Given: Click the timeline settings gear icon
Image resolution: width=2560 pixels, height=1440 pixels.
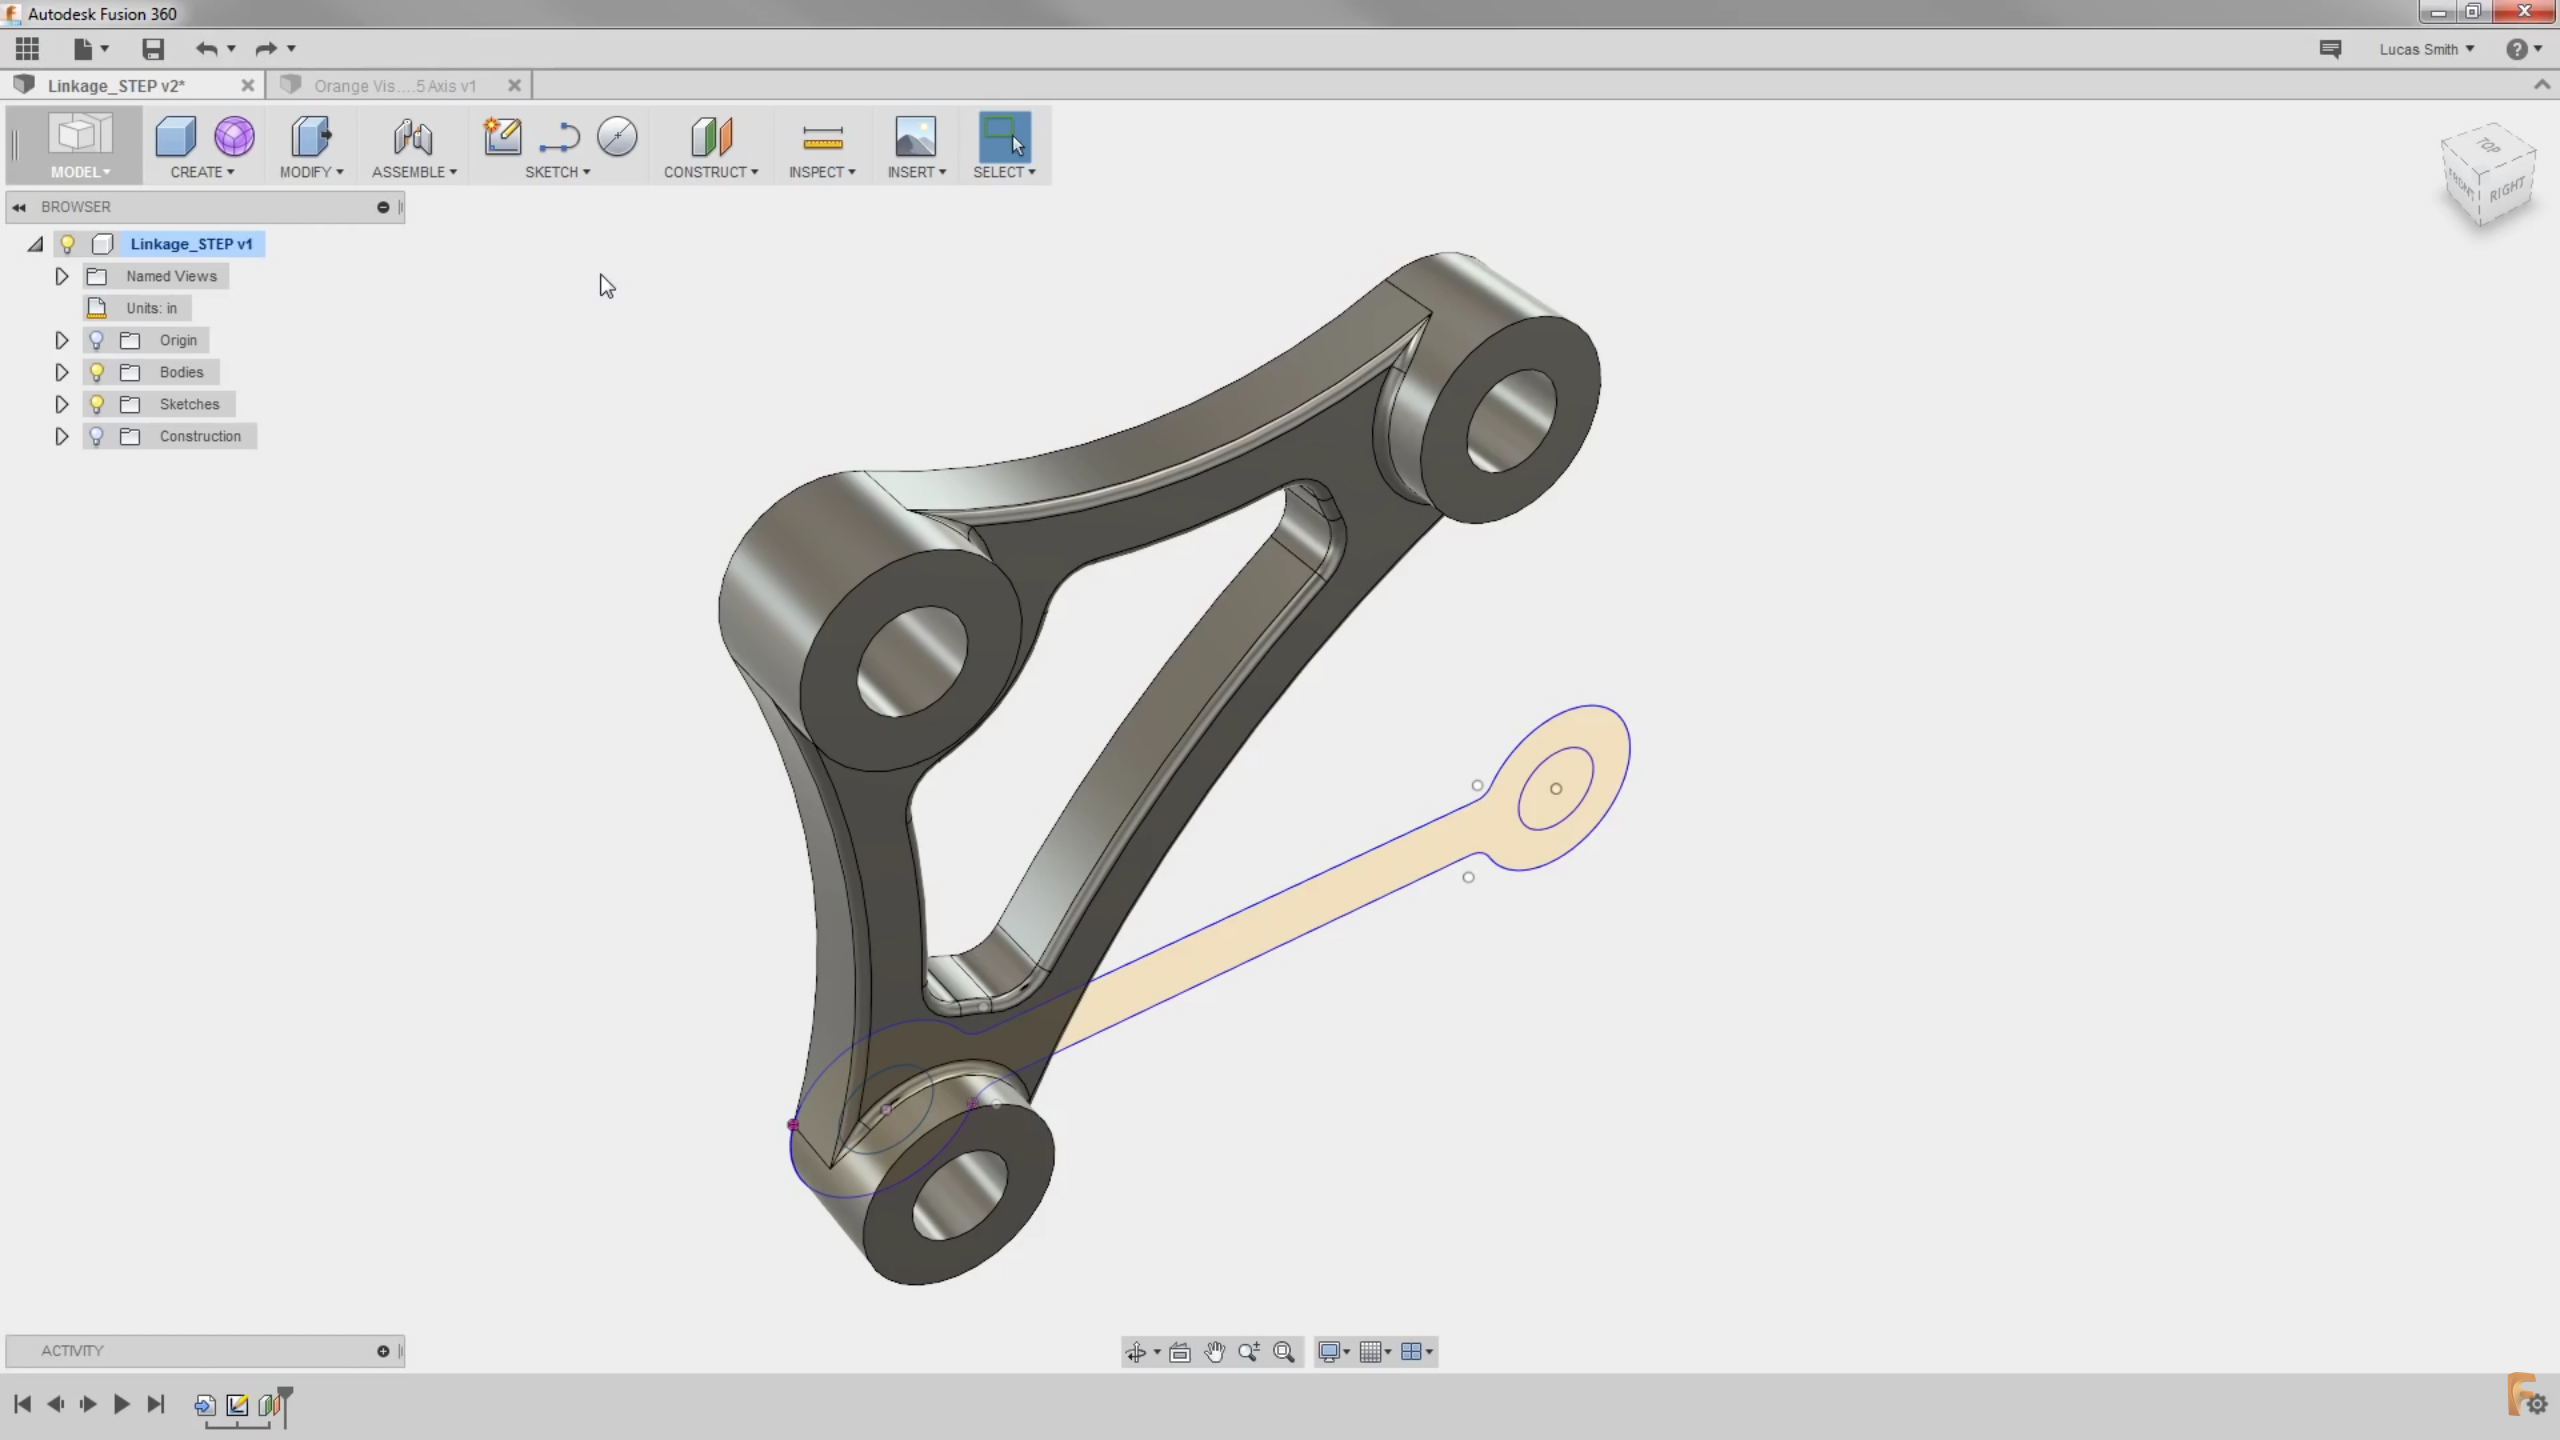Looking at the screenshot, I should coord(2537,1405).
